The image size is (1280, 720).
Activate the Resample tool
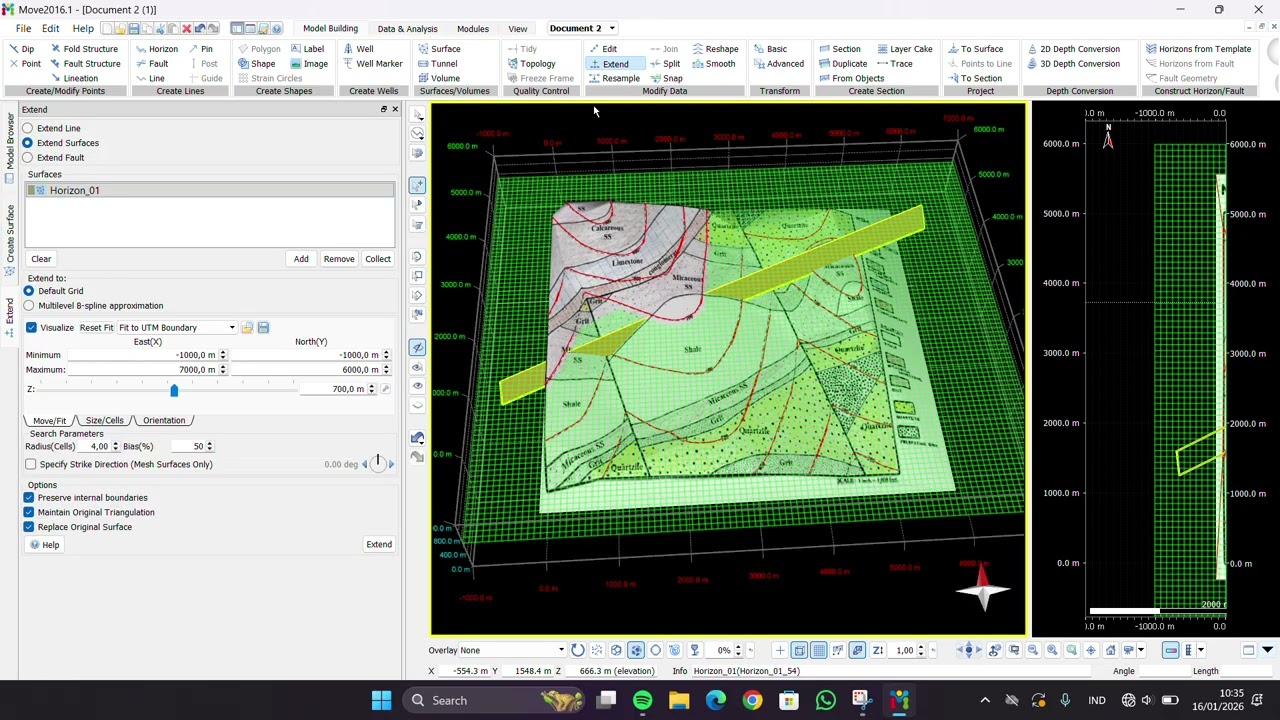coord(614,79)
